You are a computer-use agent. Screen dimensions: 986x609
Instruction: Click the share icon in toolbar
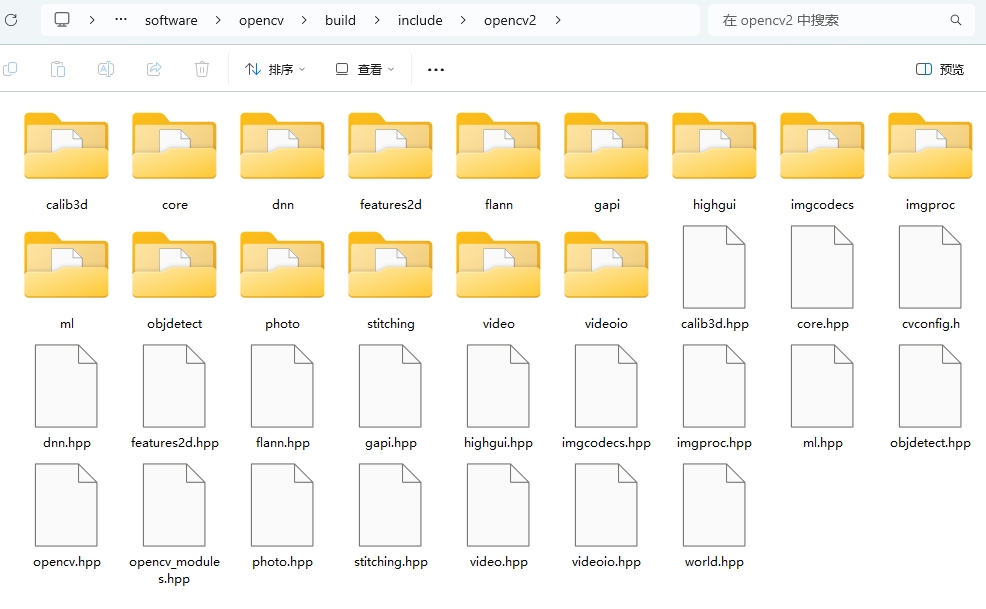click(154, 69)
